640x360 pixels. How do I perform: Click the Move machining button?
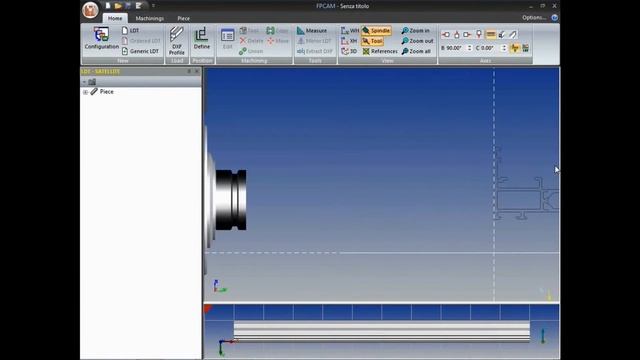(x=278, y=41)
